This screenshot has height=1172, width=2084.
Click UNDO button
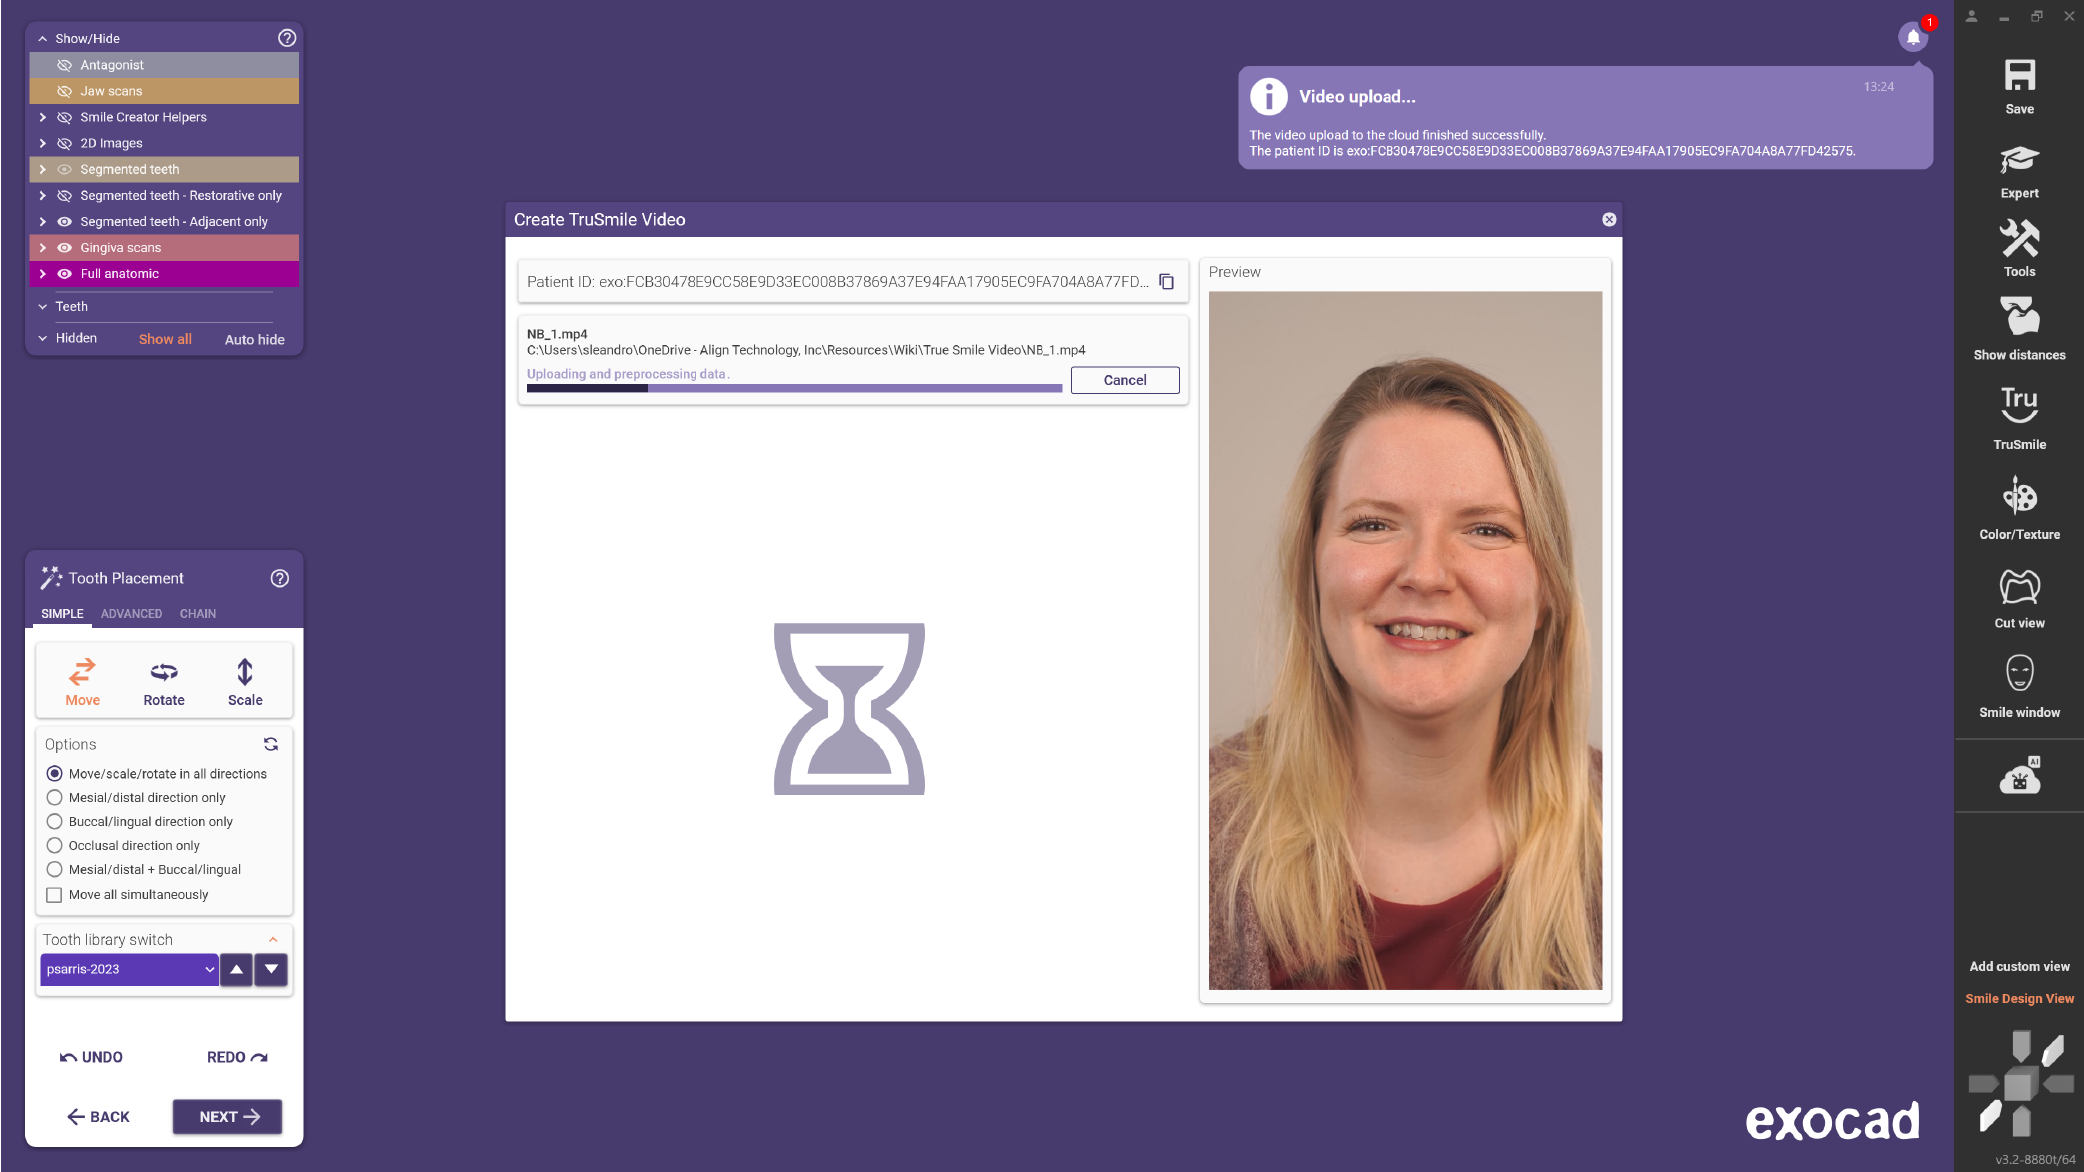[x=91, y=1058]
